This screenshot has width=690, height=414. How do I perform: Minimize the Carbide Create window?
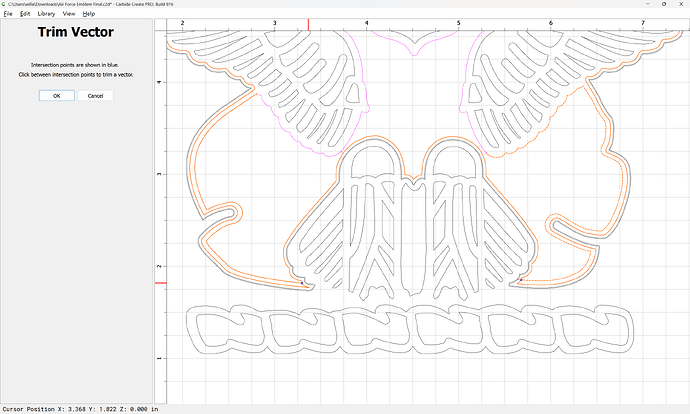648,4
